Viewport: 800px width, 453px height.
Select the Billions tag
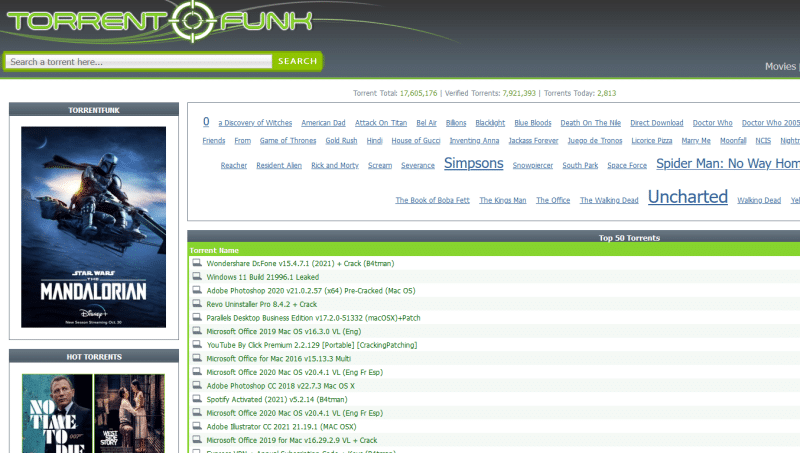456,123
